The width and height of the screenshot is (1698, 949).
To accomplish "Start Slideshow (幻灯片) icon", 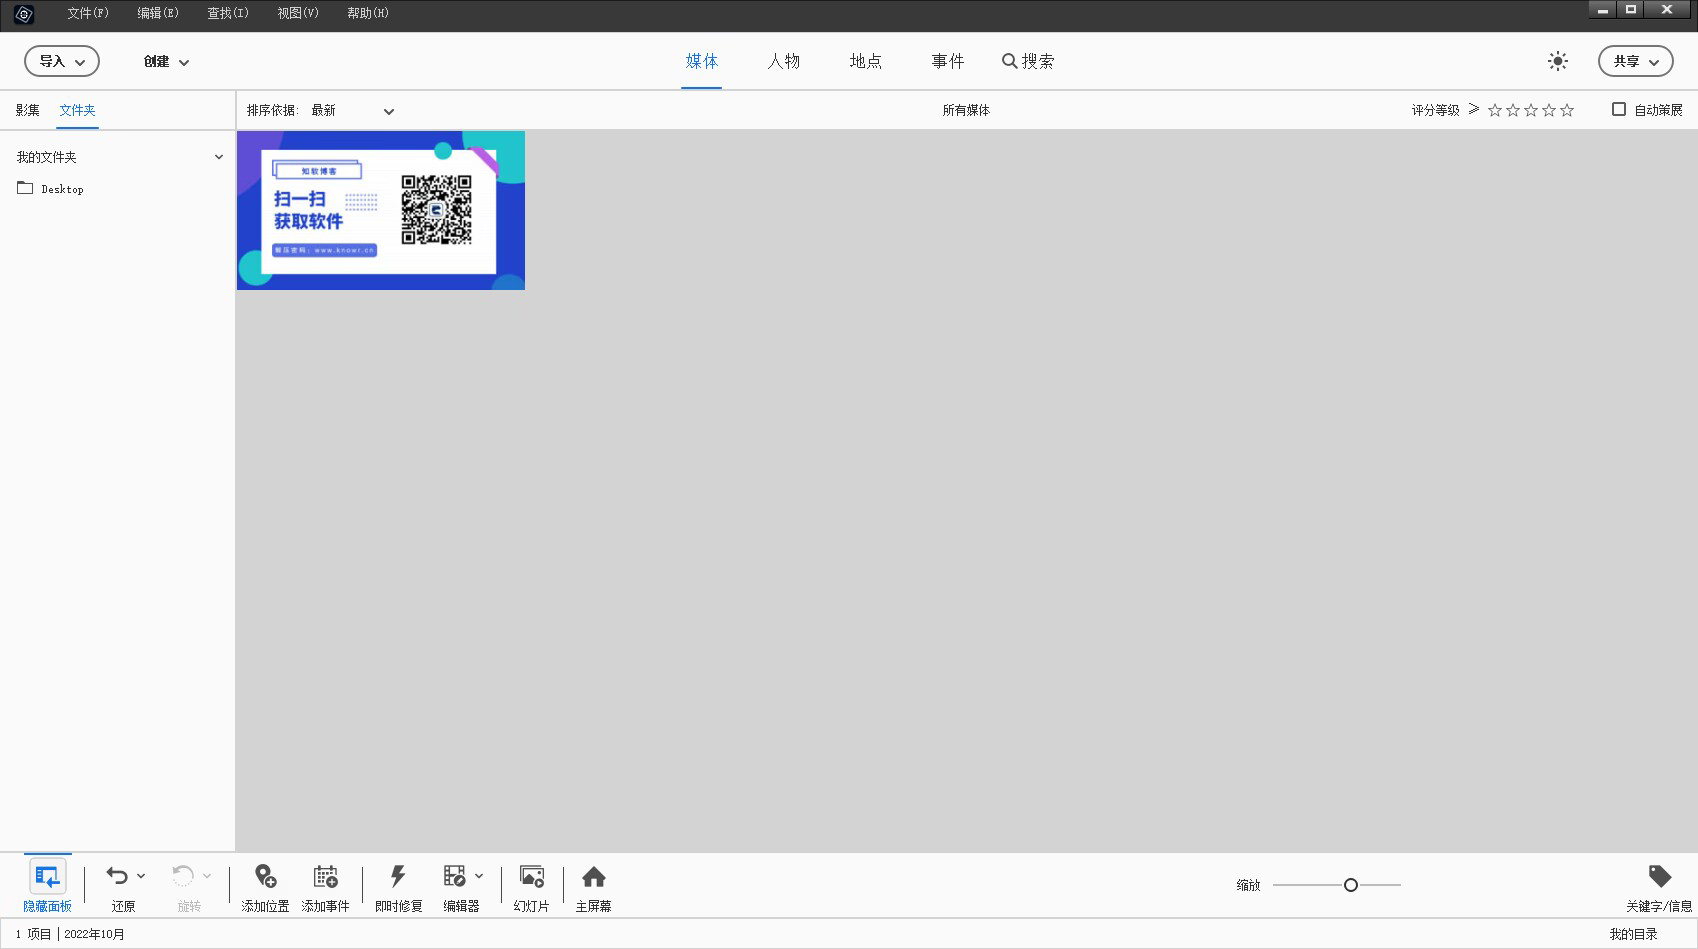I will [x=532, y=877].
